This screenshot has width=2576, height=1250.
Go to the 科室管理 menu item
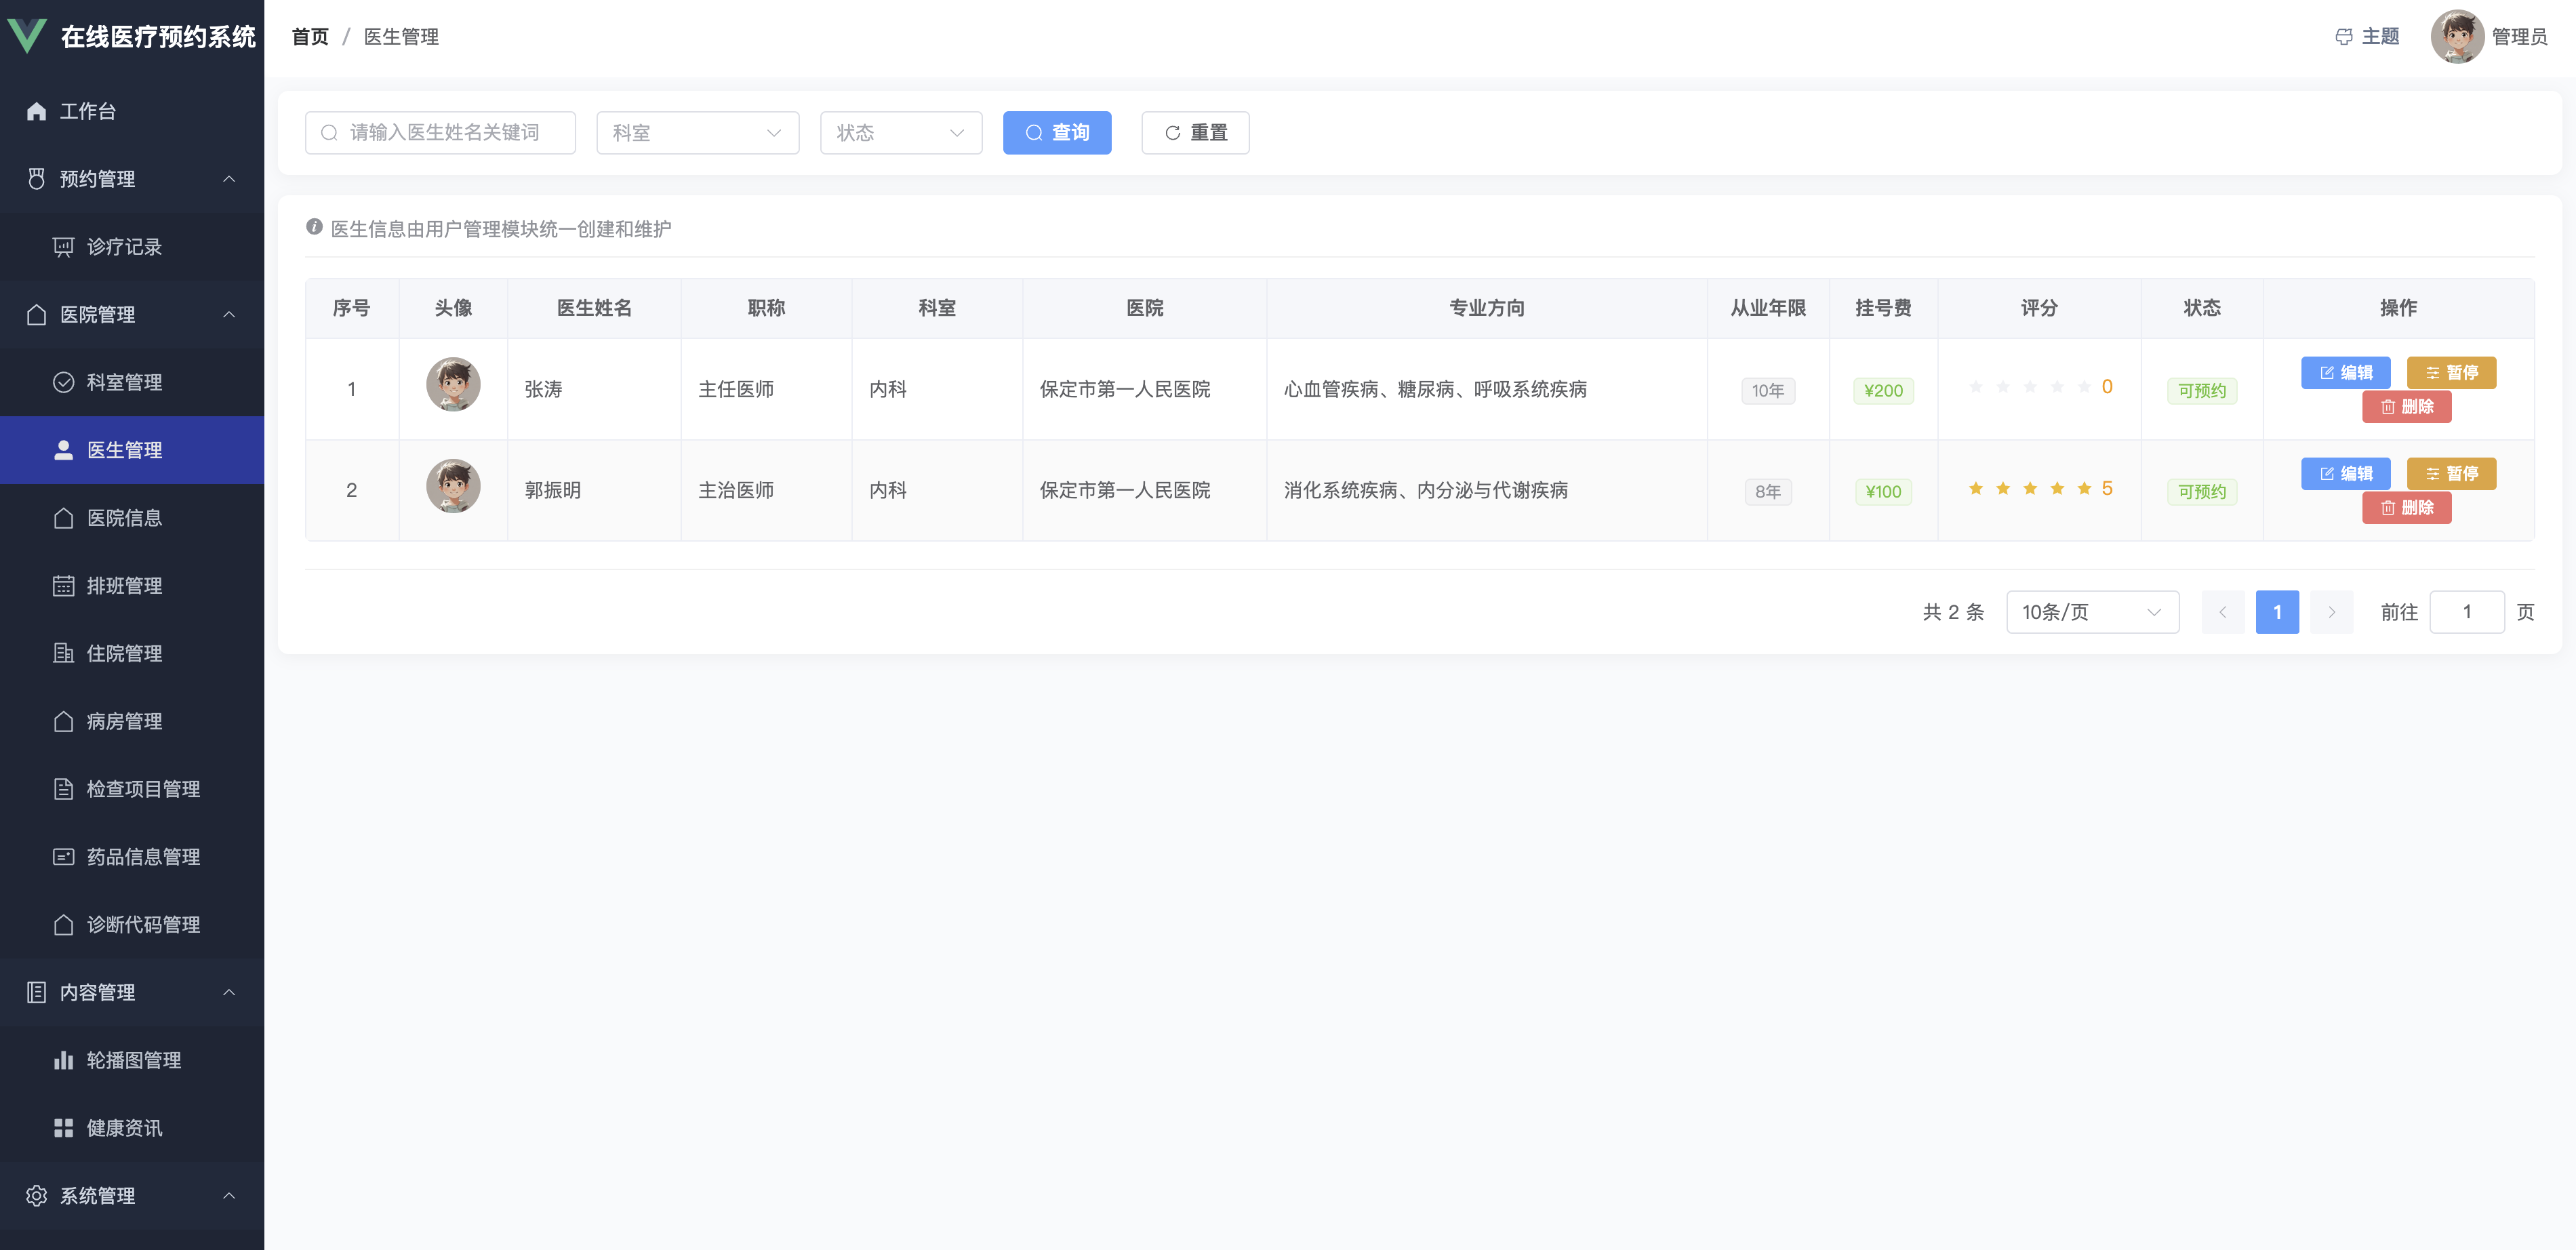(124, 382)
